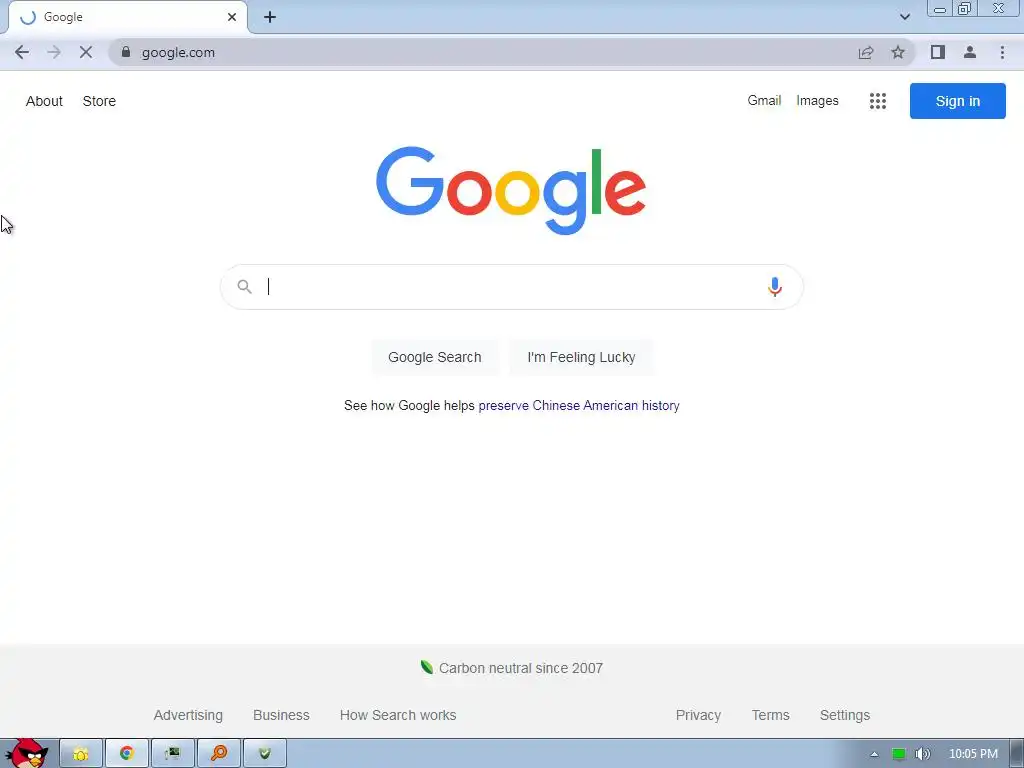This screenshot has height=768, width=1024.
Task: Open the Privacy footer link
Action: coord(698,715)
